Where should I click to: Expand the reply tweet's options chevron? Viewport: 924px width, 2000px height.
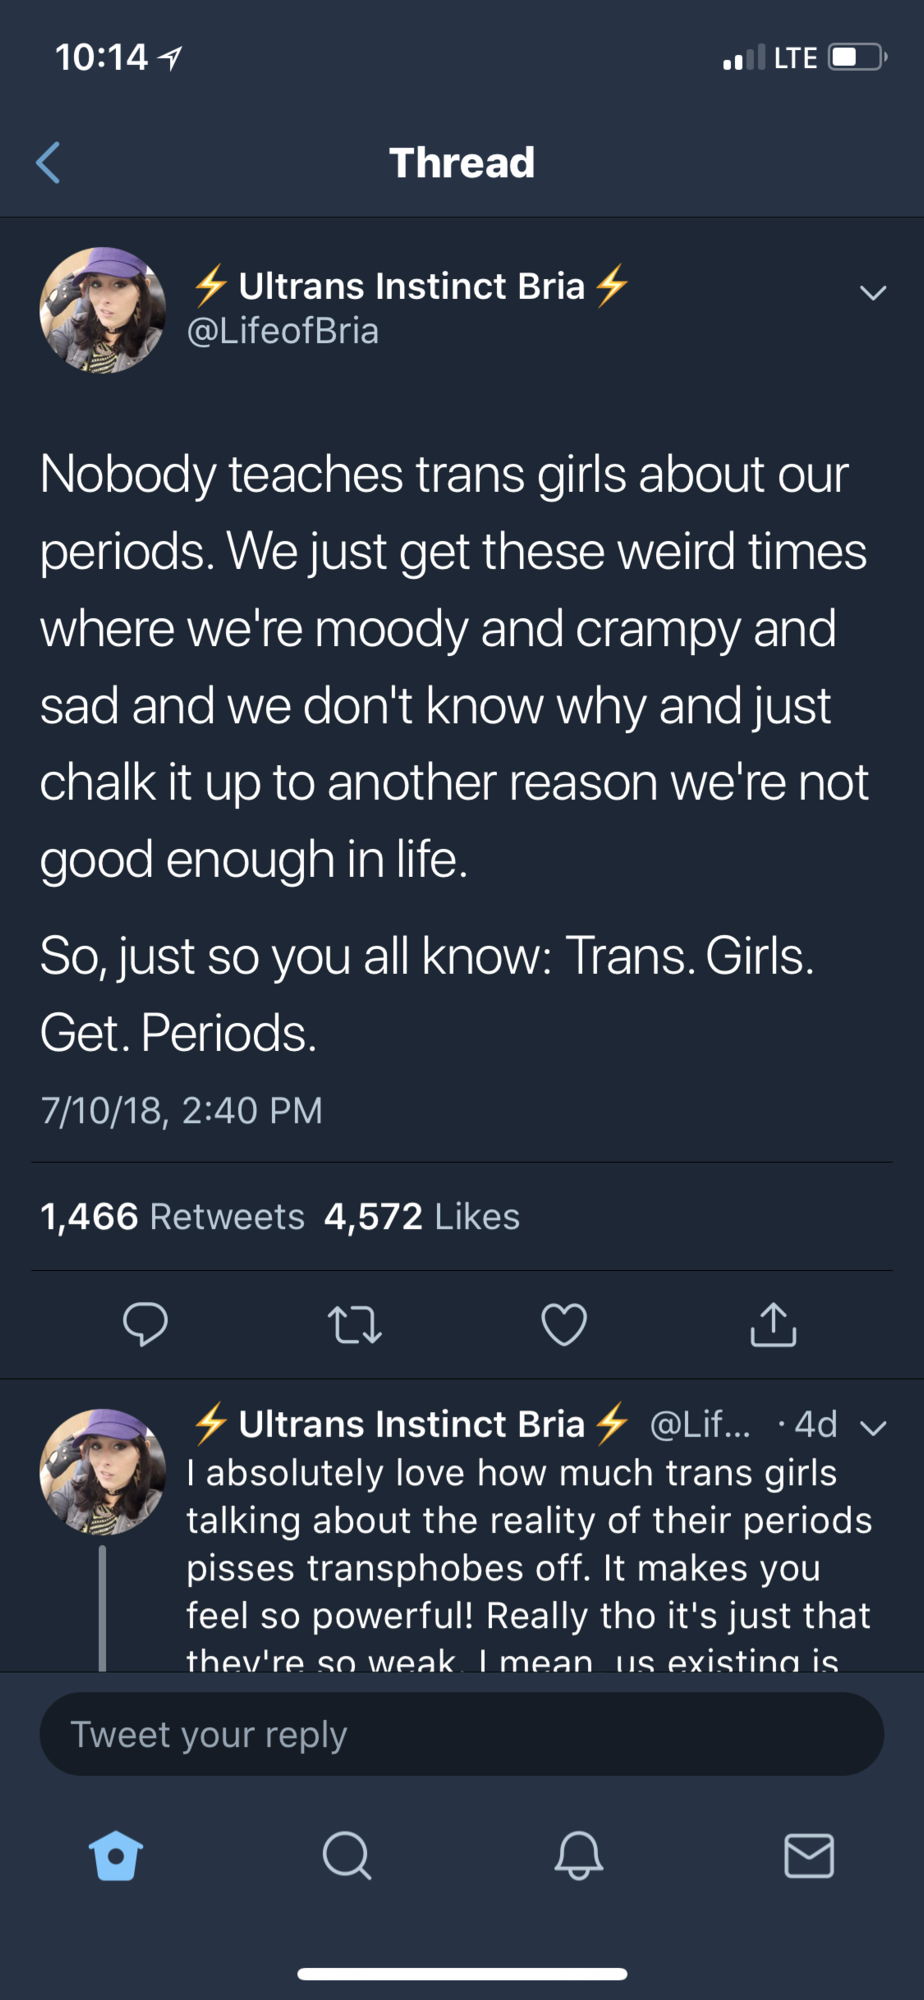pos(873,1428)
